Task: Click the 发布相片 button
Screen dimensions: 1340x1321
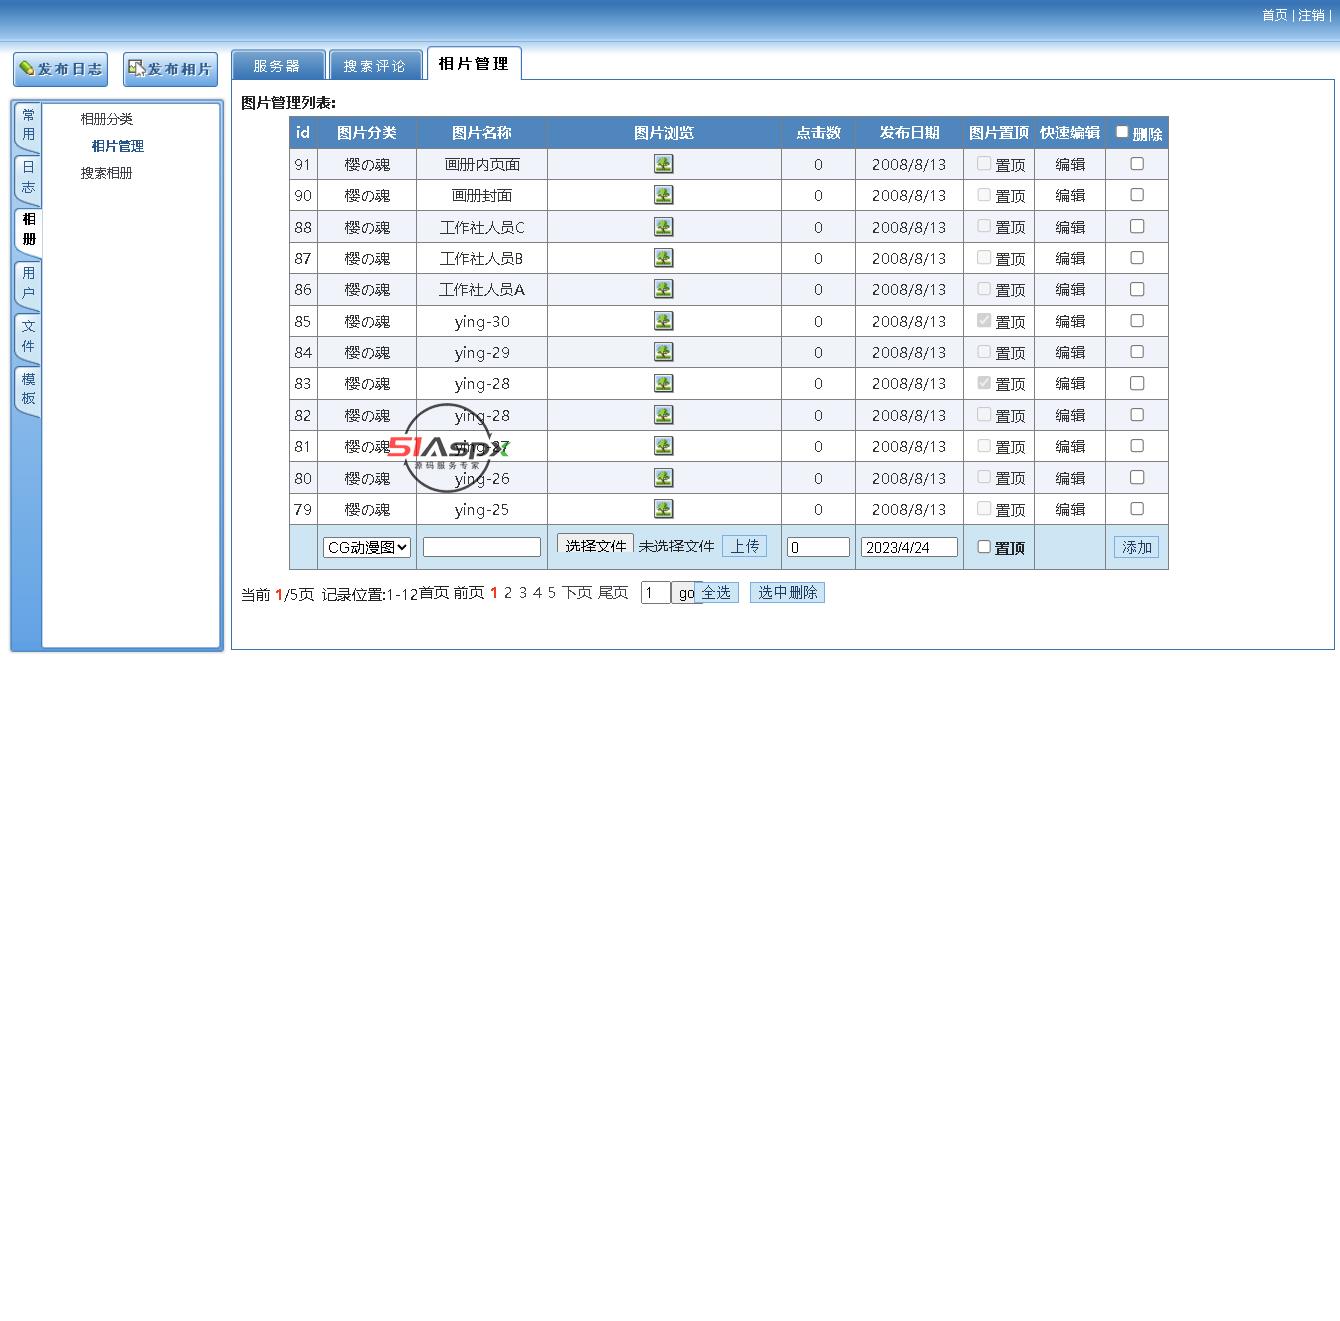Action: coord(170,69)
